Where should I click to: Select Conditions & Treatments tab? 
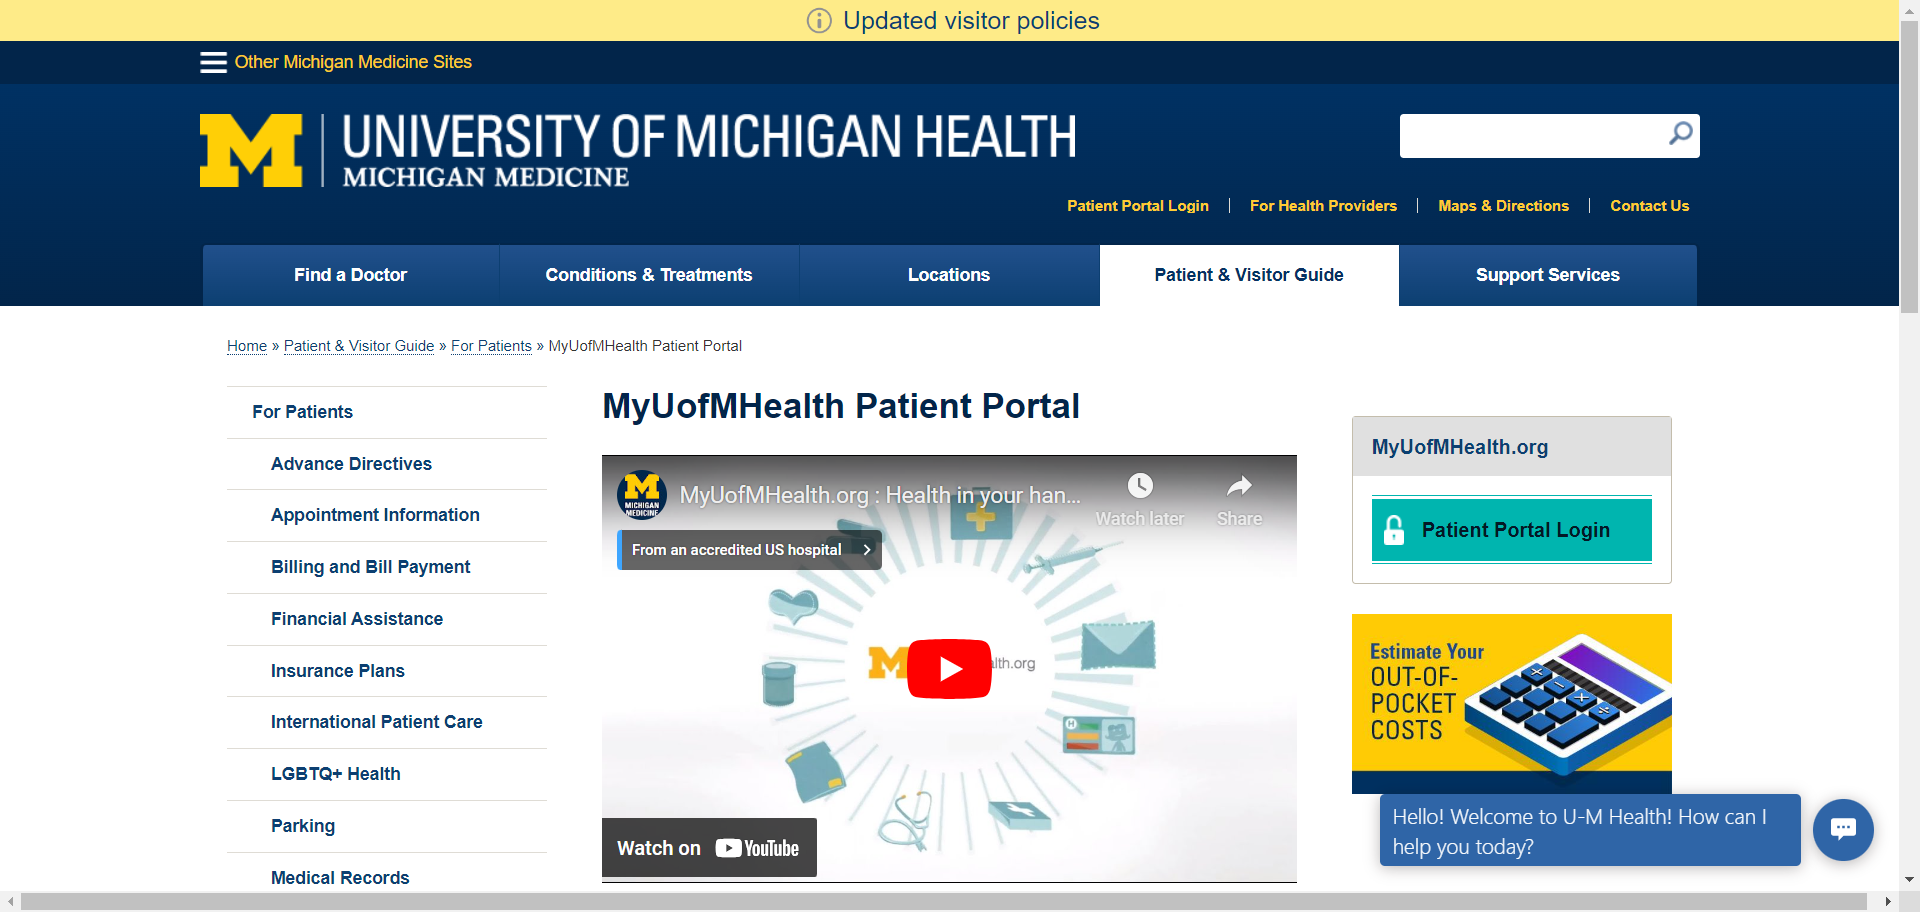tap(649, 275)
